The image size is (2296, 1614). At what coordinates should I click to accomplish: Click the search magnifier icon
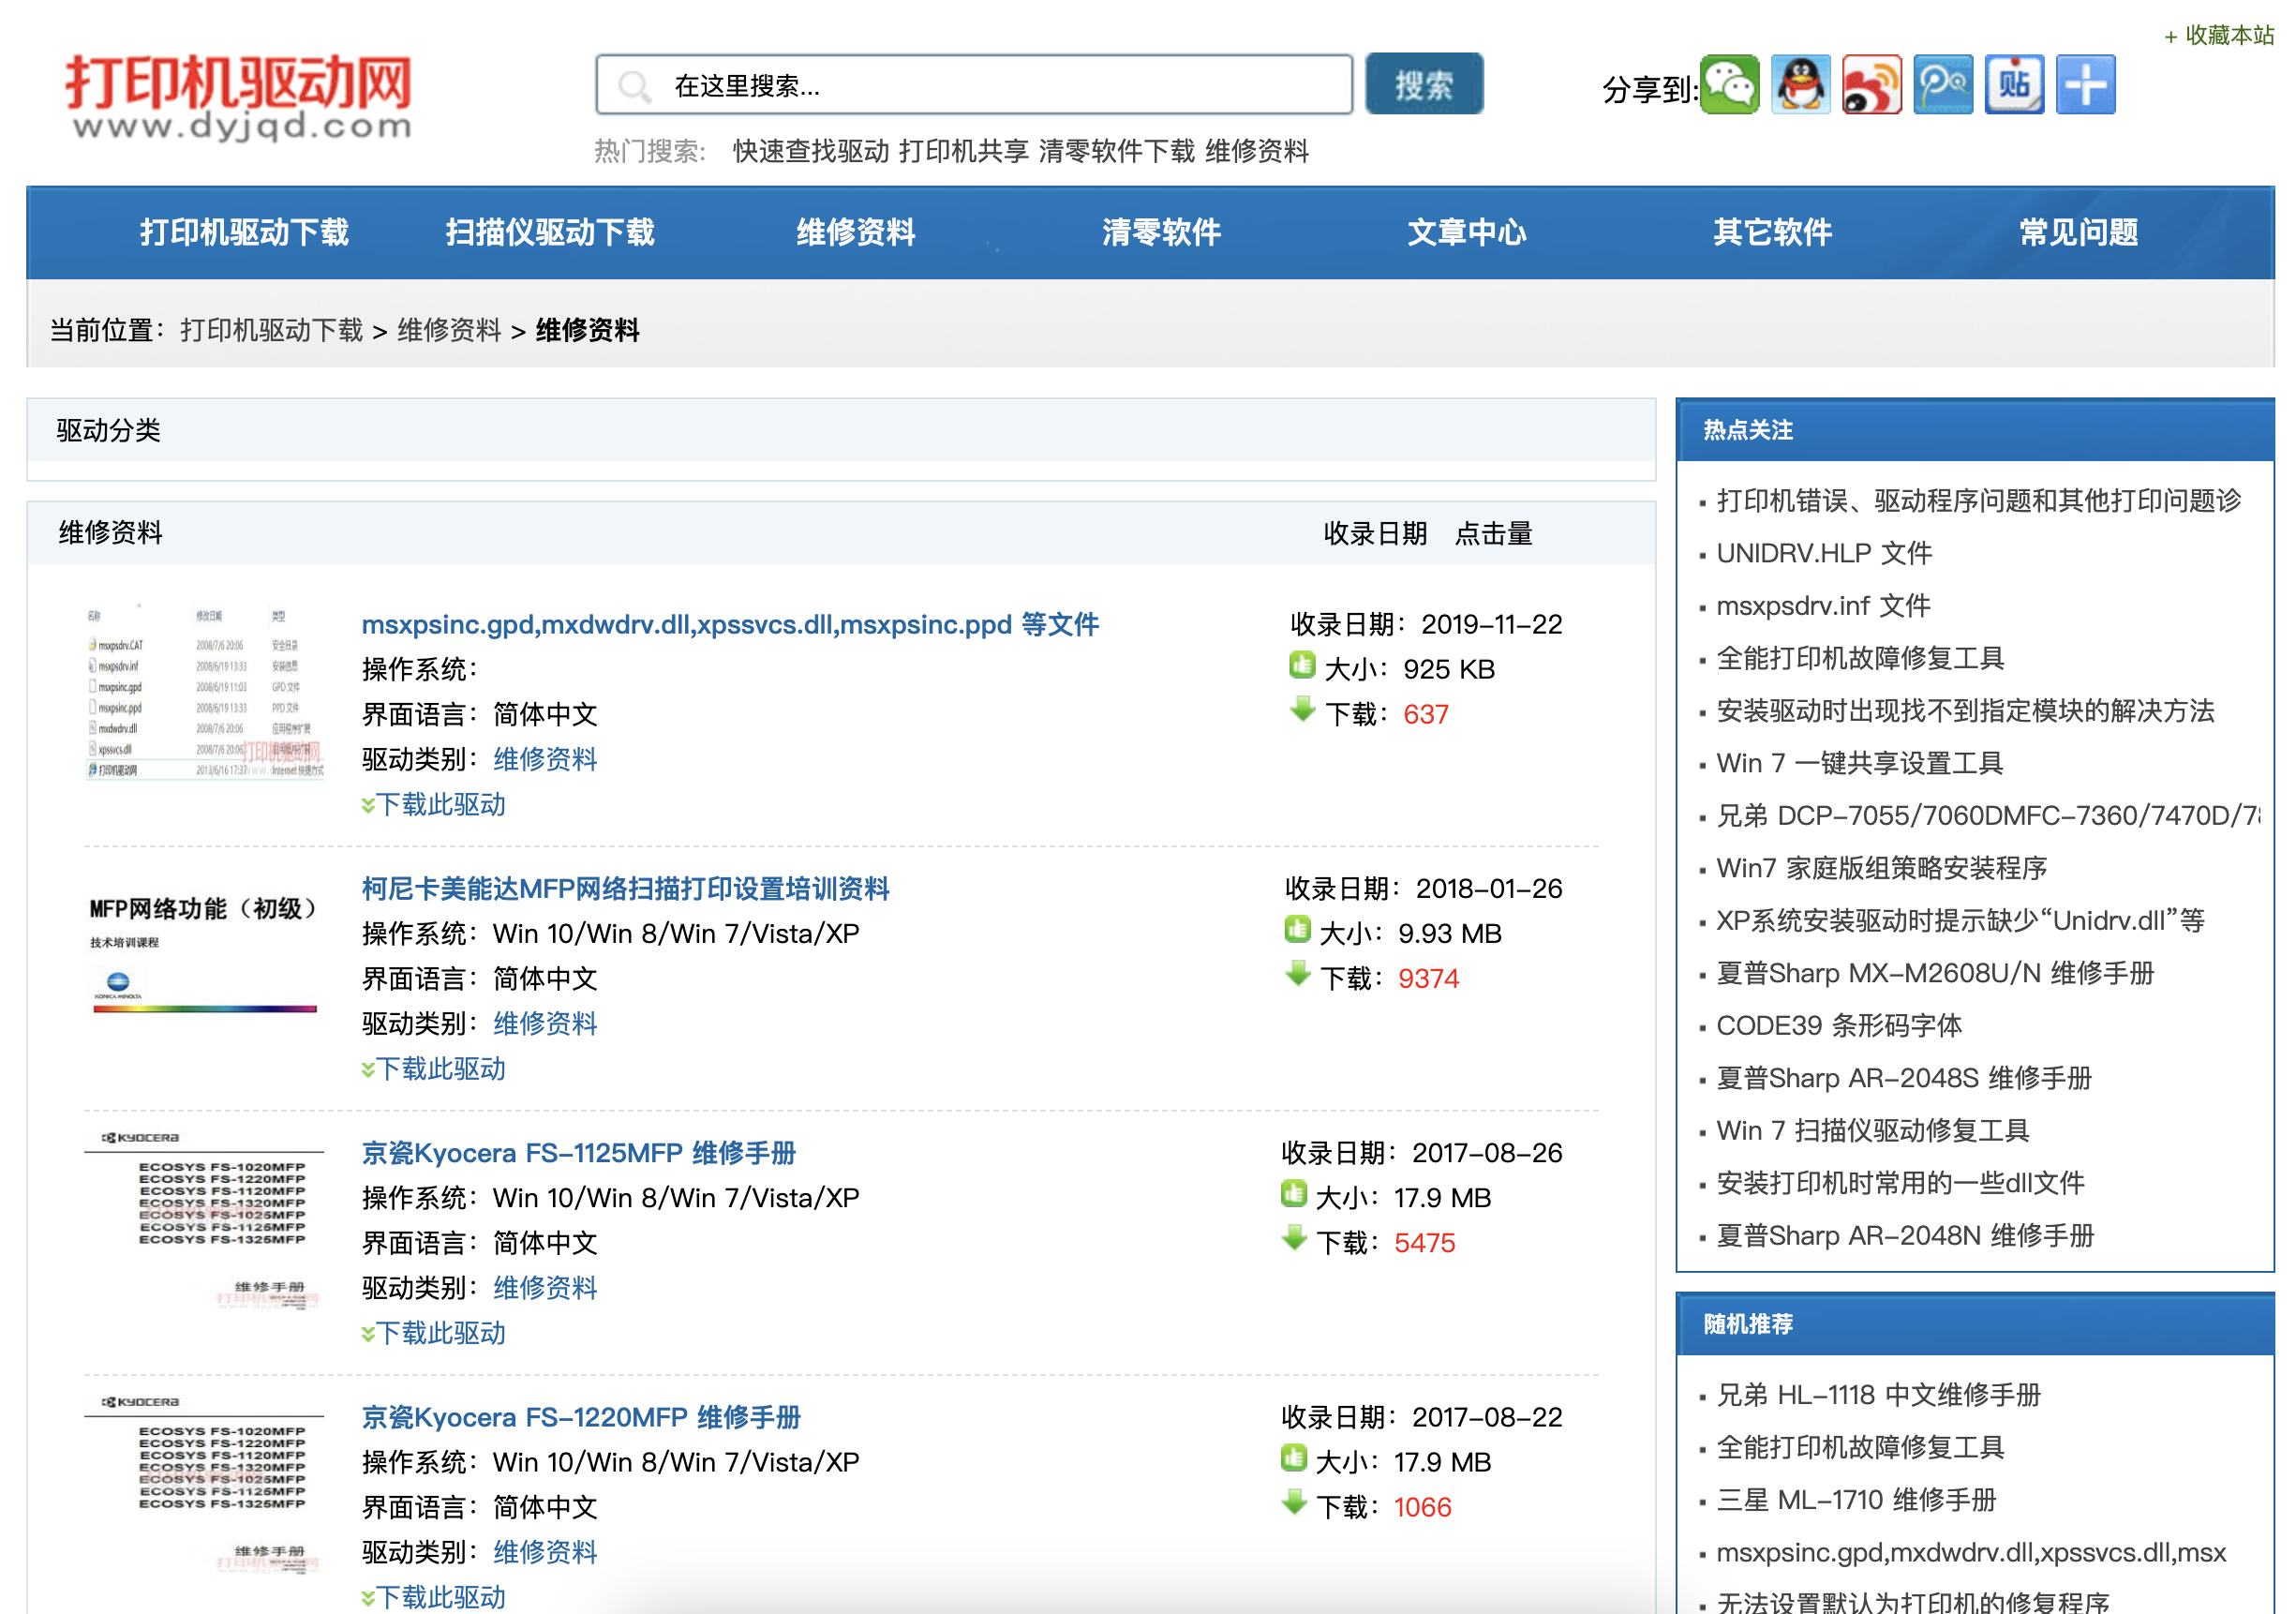(x=635, y=86)
